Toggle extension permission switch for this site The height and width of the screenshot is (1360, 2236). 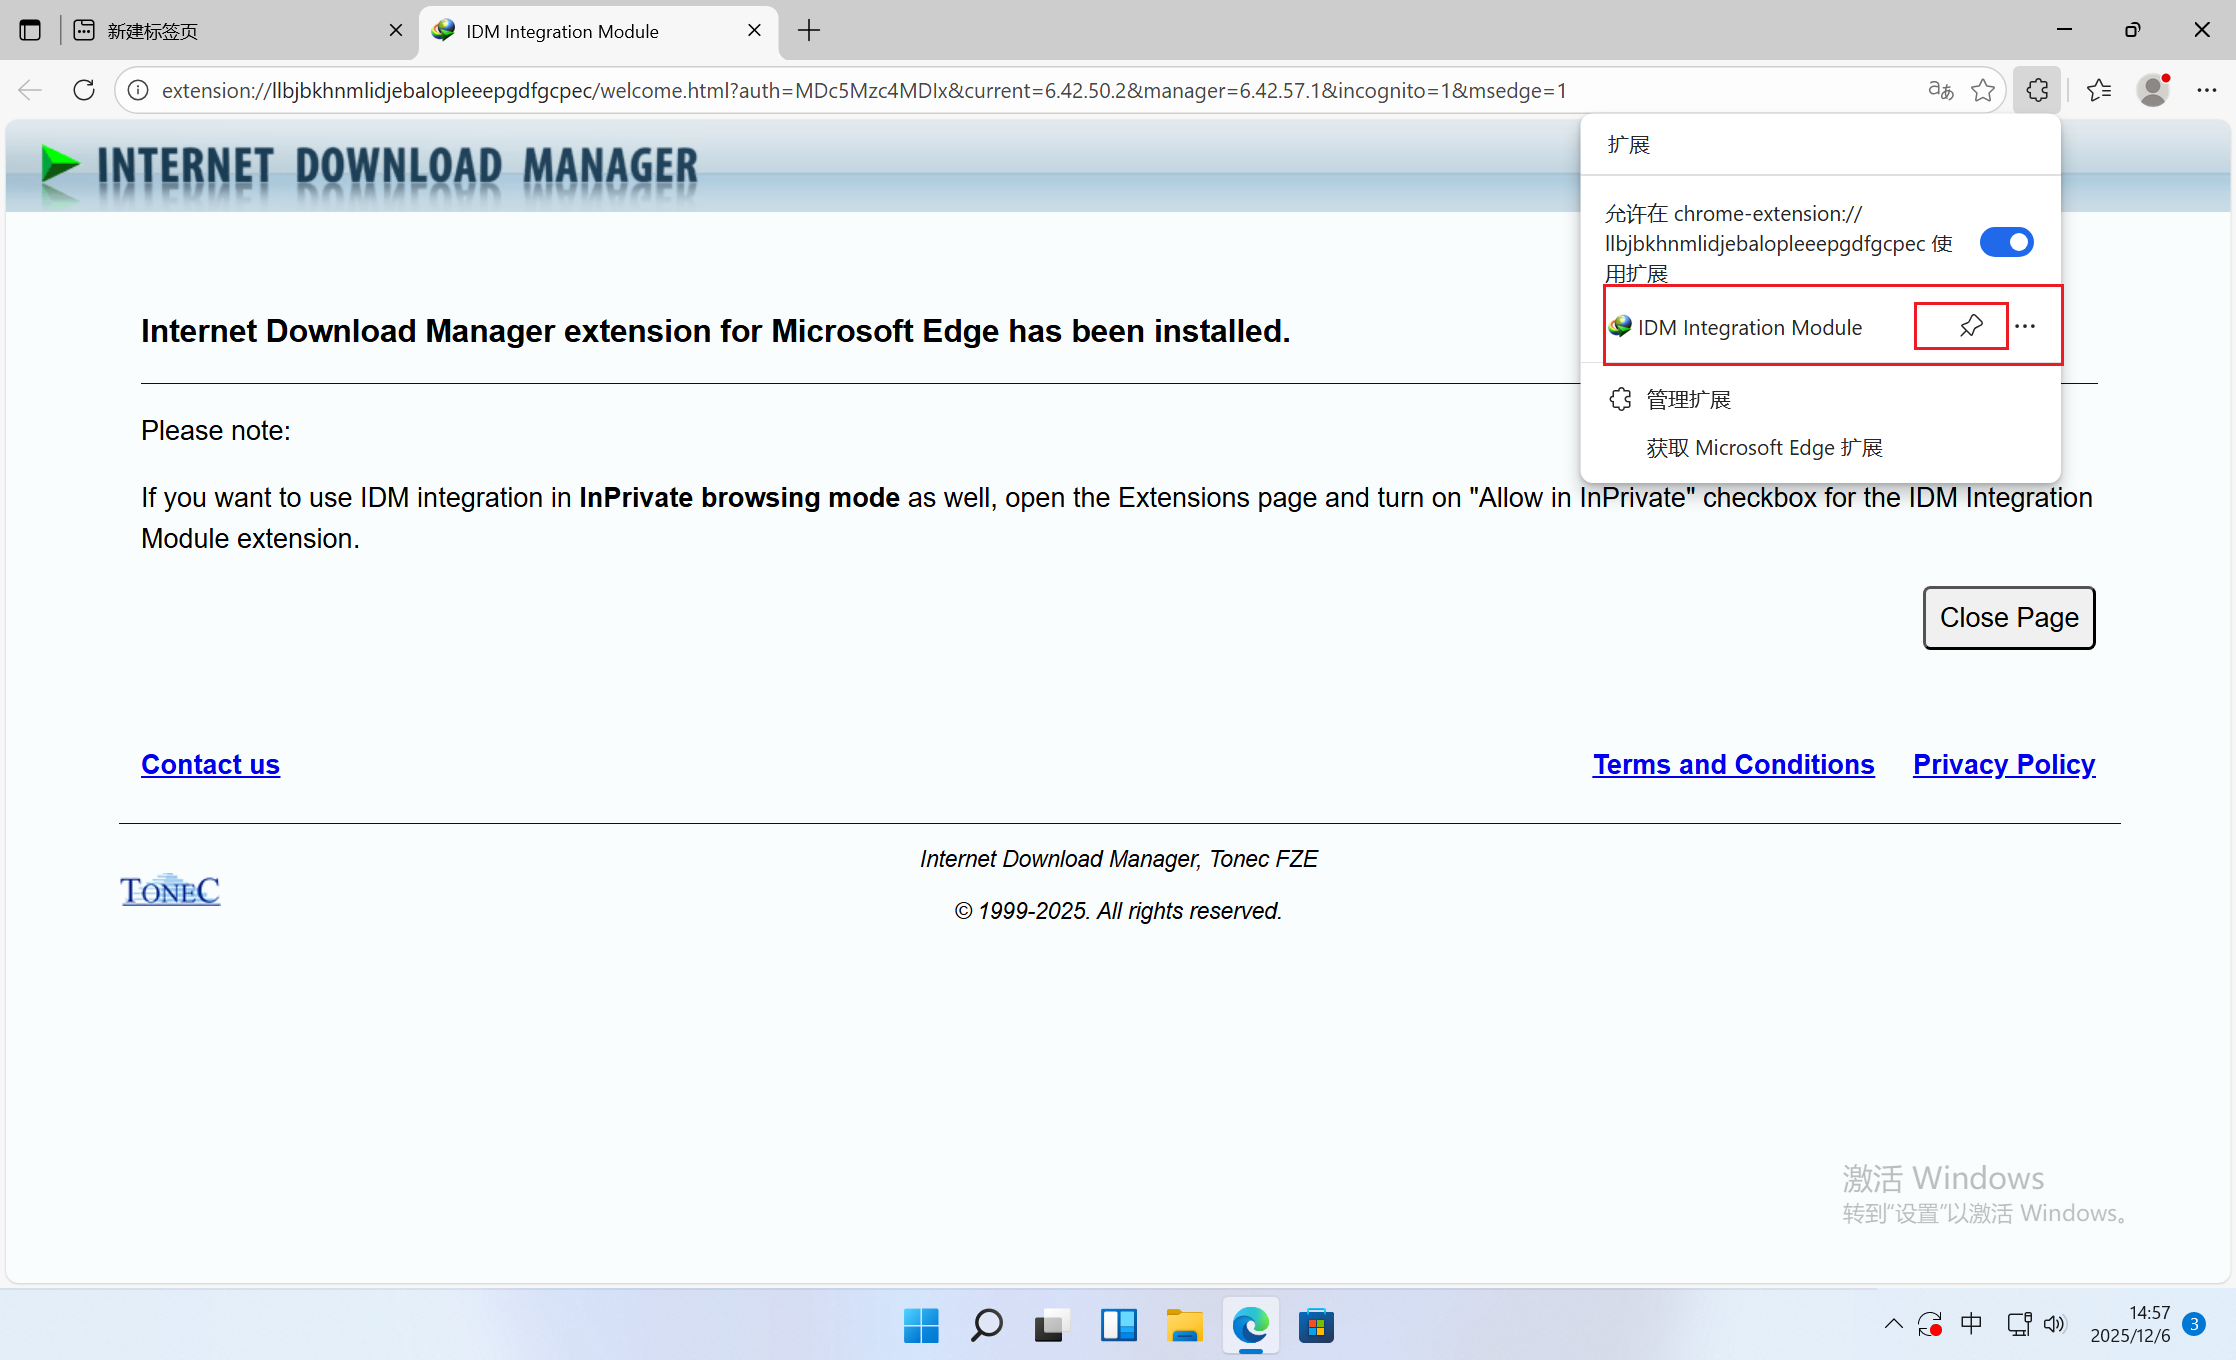[2006, 242]
